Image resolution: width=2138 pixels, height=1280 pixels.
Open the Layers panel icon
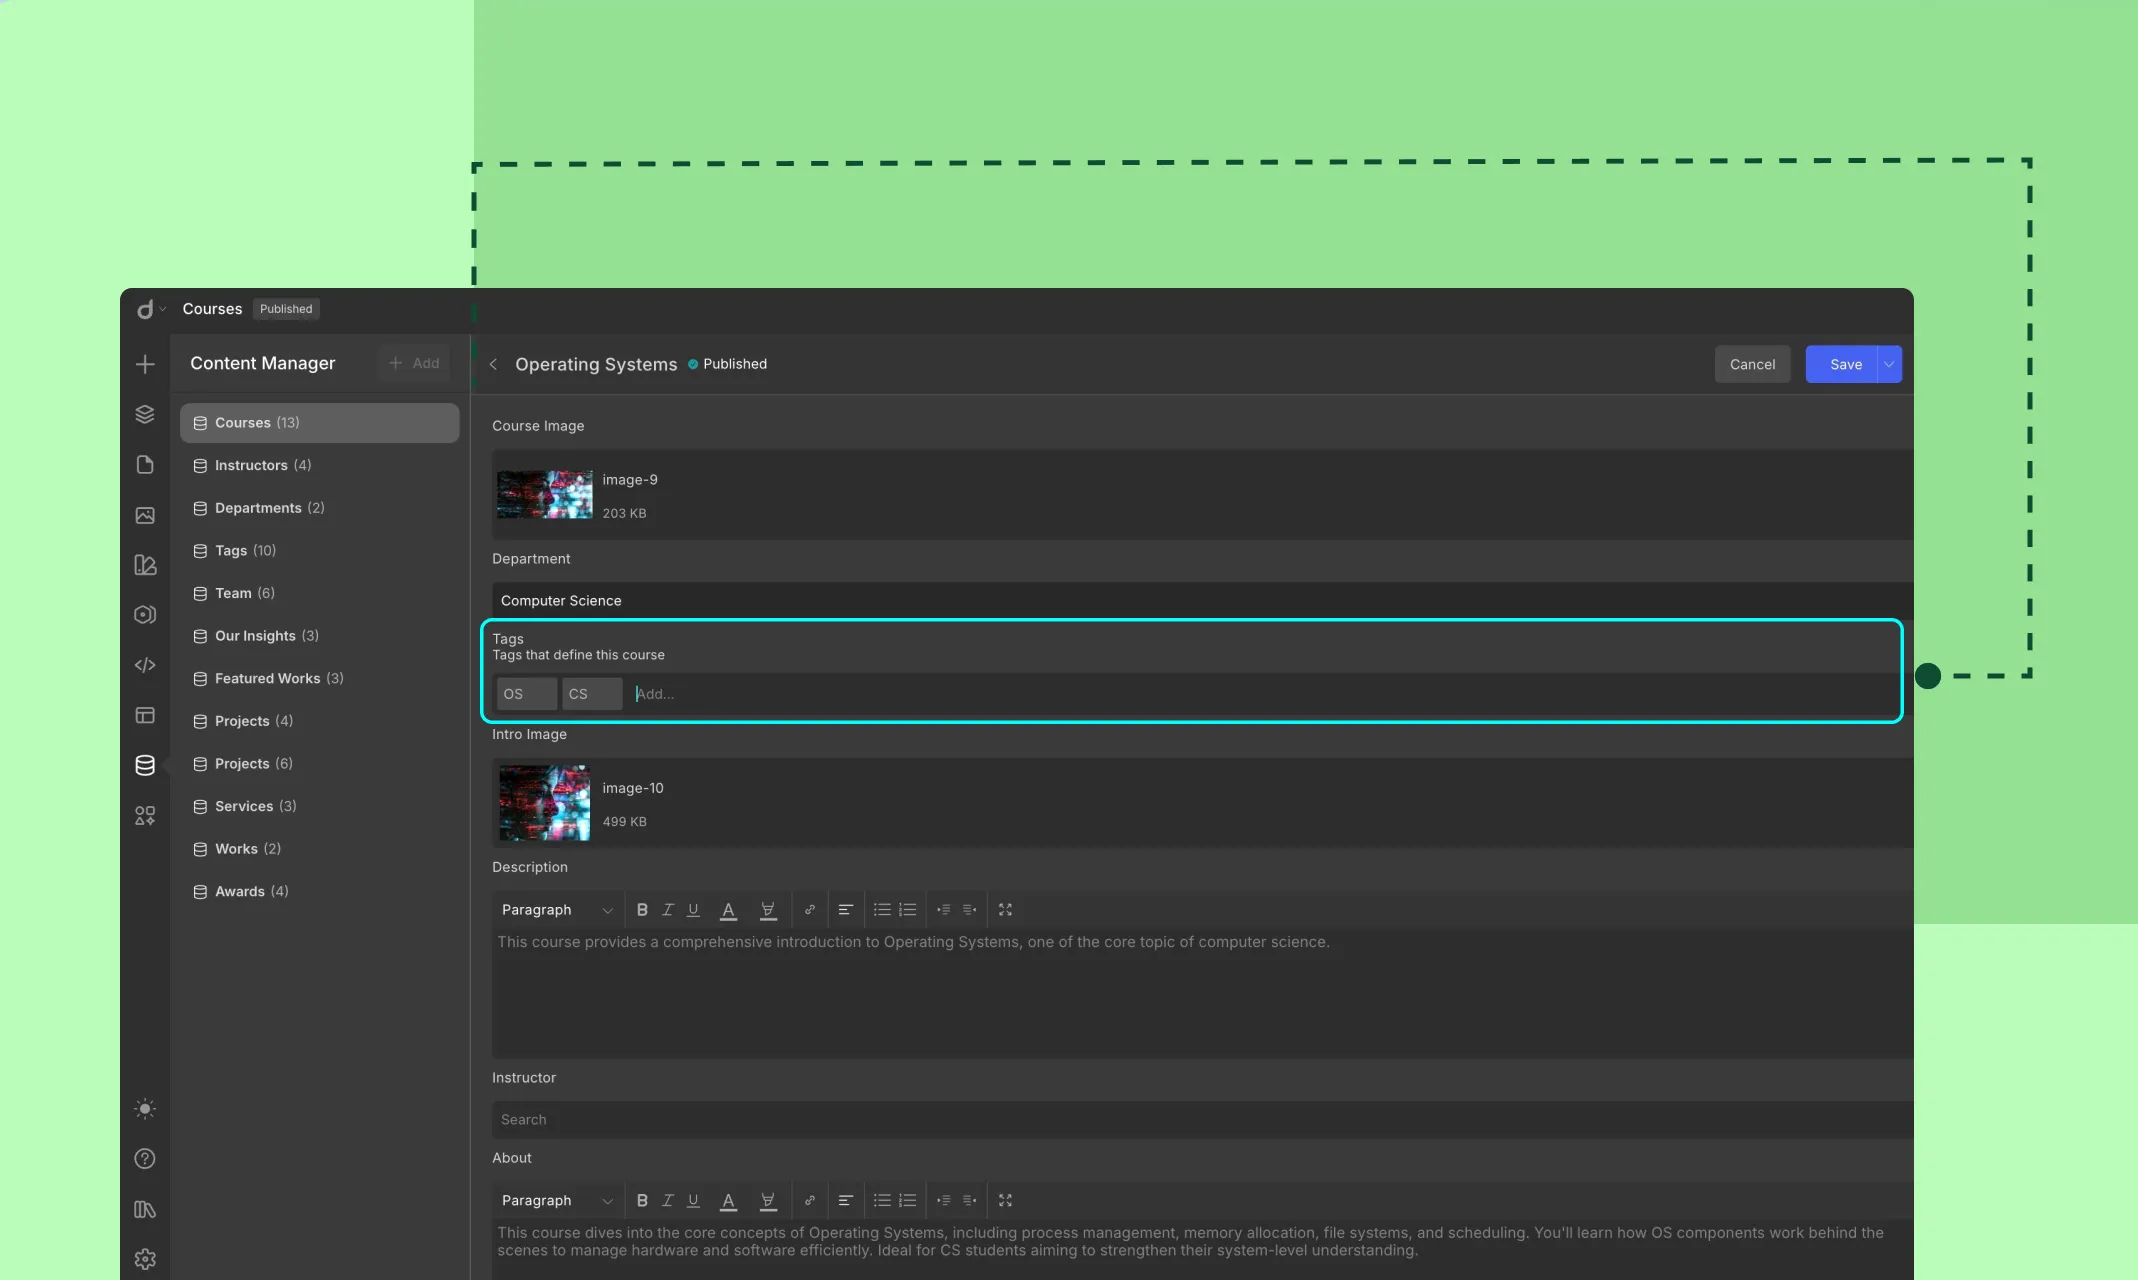click(145, 414)
